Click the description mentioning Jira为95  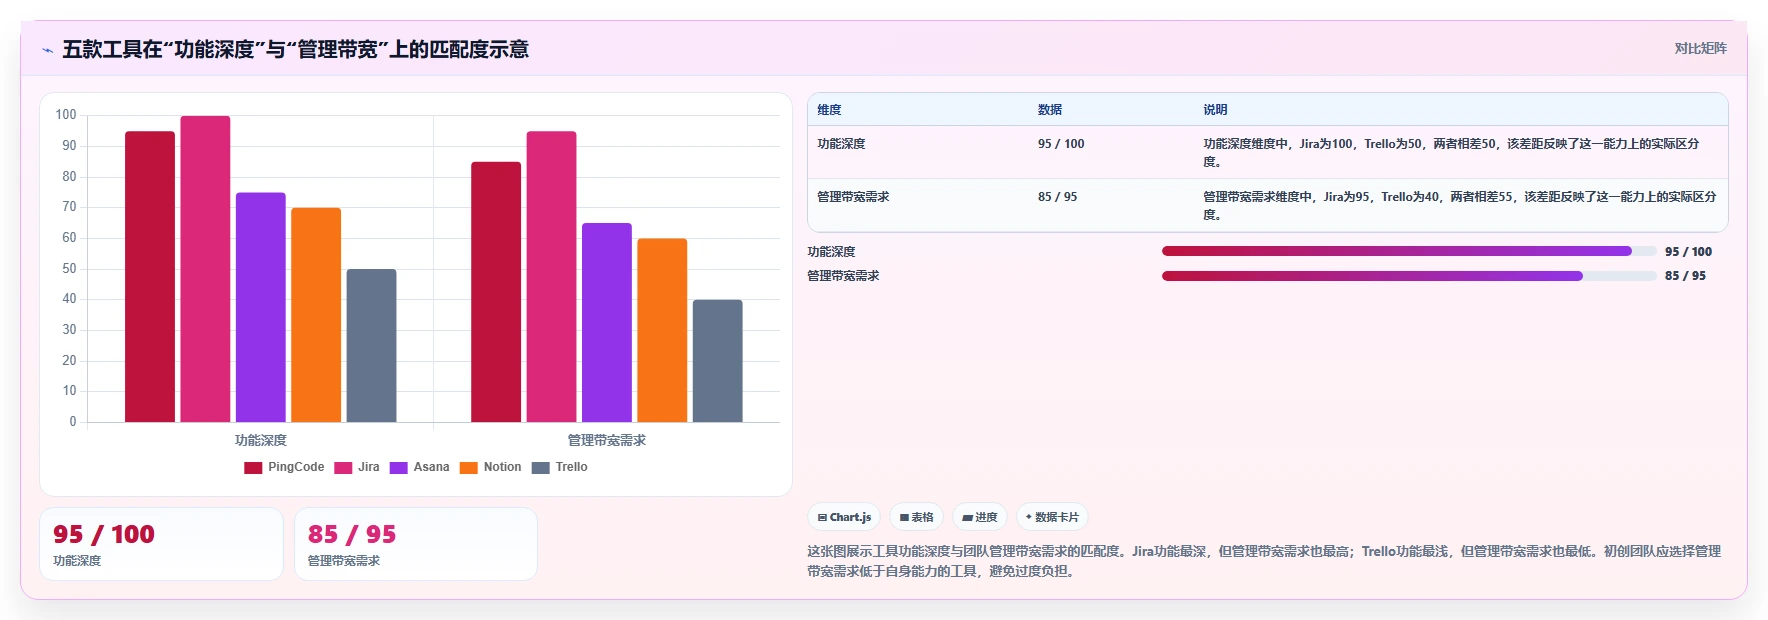pyautogui.click(x=1459, y=206)
